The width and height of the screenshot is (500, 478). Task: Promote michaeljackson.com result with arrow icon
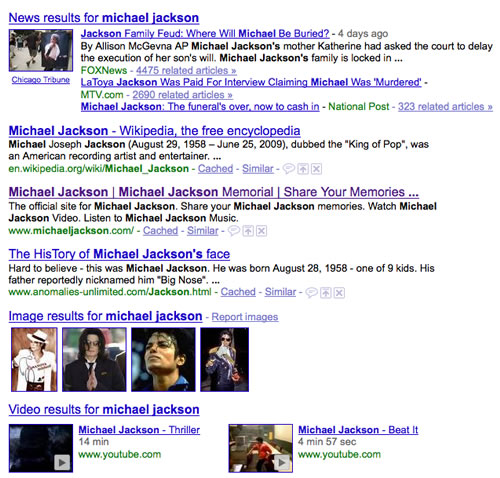pyautogui.click(x=248, y=231)
